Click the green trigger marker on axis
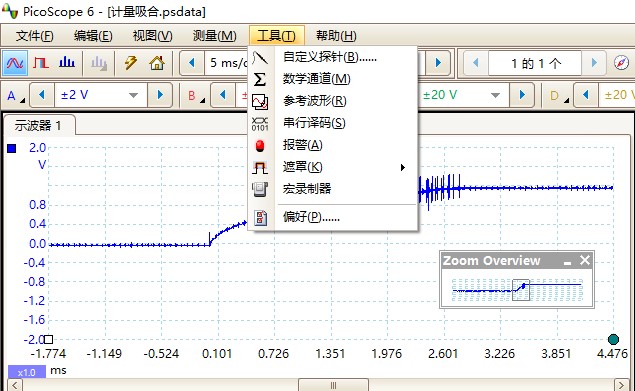635x391 pixels. [613, 339]
